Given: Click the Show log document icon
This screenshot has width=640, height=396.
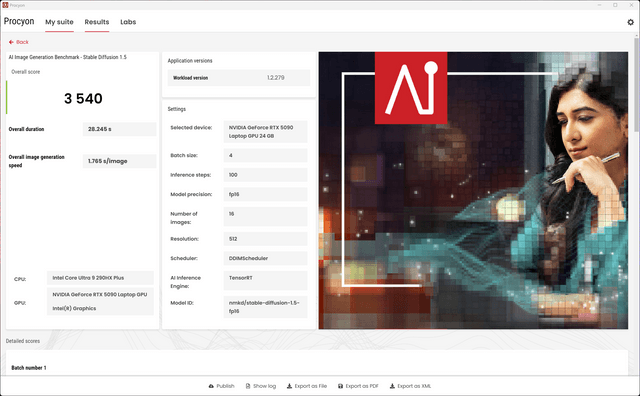Looking at the screenshot, I should click(x=248, y=386).
